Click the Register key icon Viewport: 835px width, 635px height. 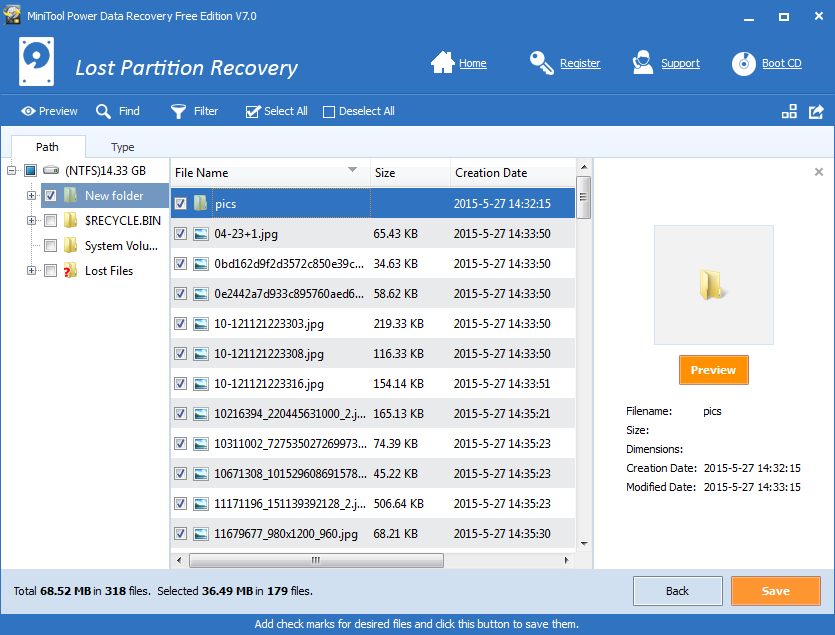[x=542, y=63]
